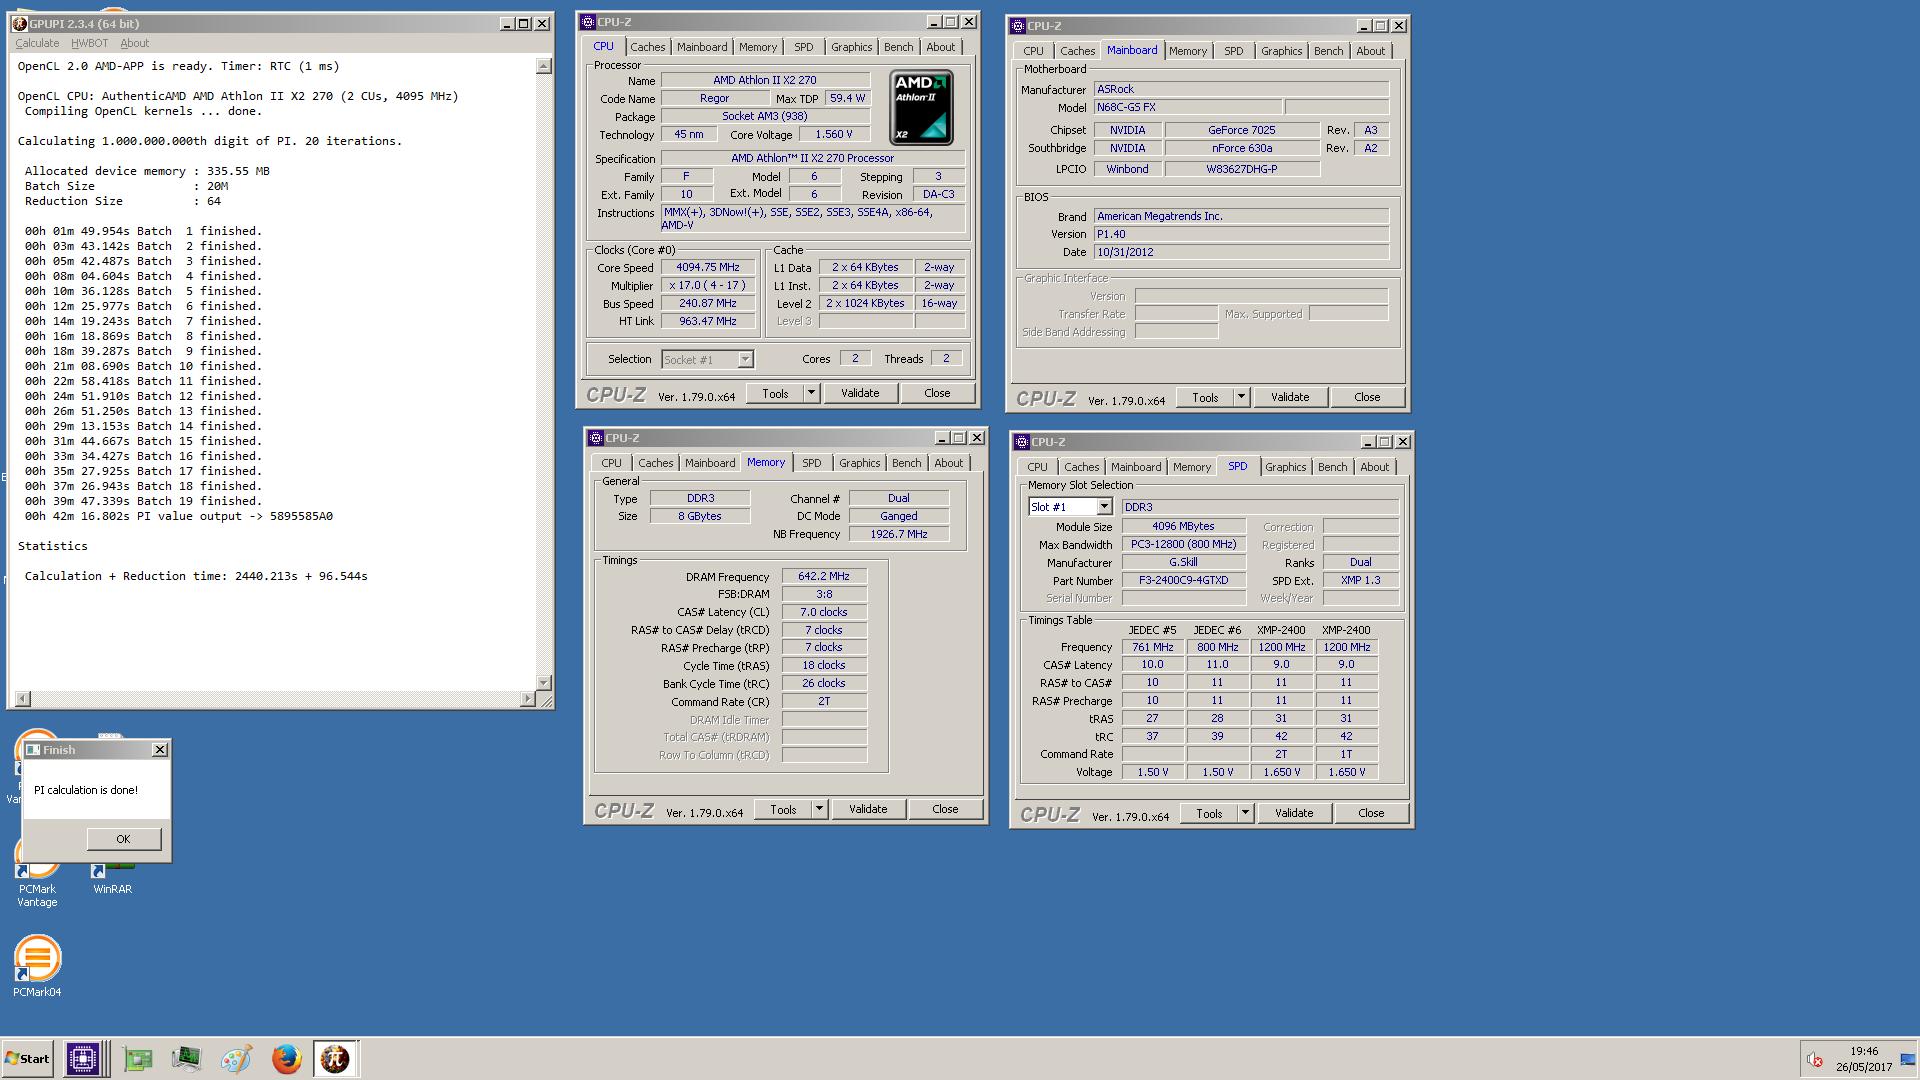
Task: Switch to SPD tab in CPU window
Action: 803,47
